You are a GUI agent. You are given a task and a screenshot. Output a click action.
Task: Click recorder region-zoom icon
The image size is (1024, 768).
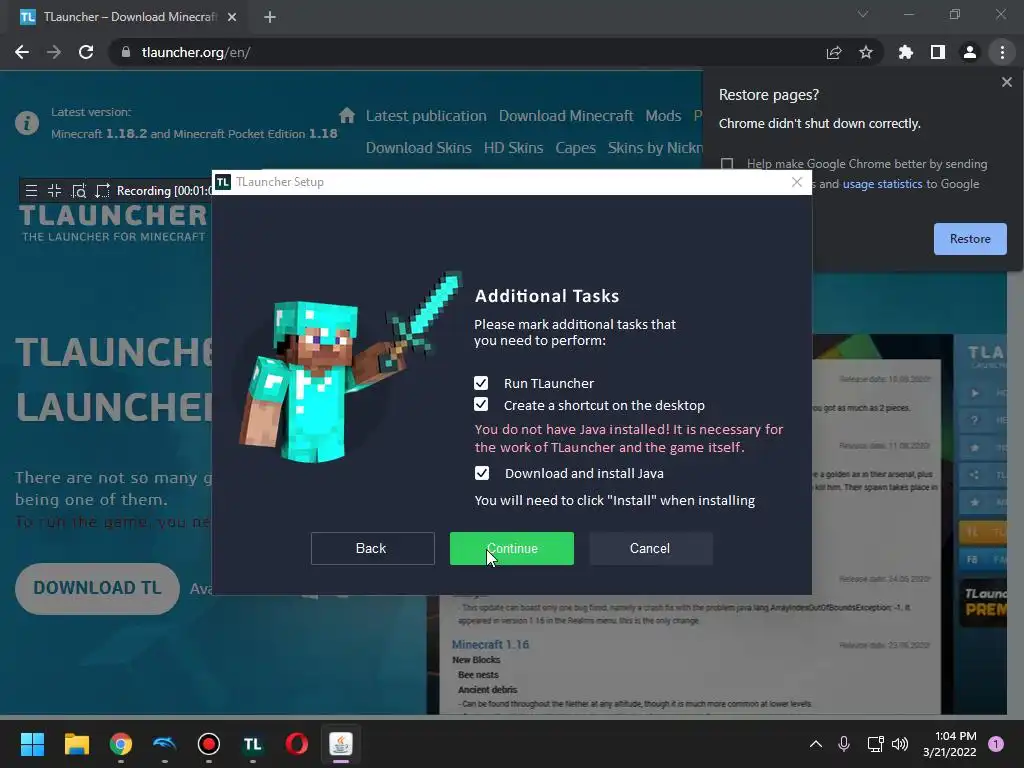[x=78, y=191]
